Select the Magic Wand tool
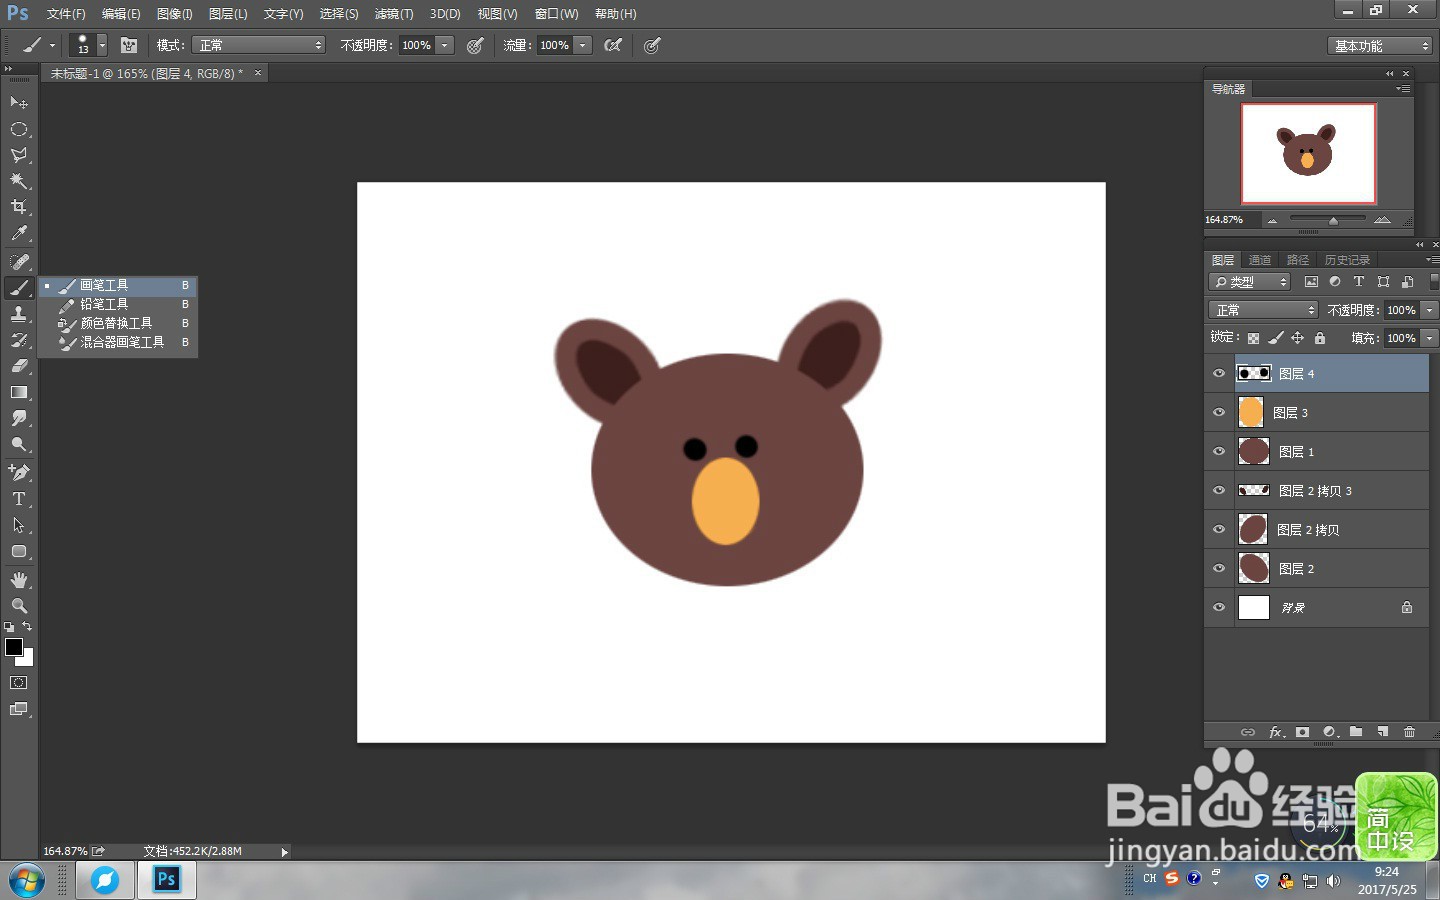1440x900 pixels. tap(19, 181)
